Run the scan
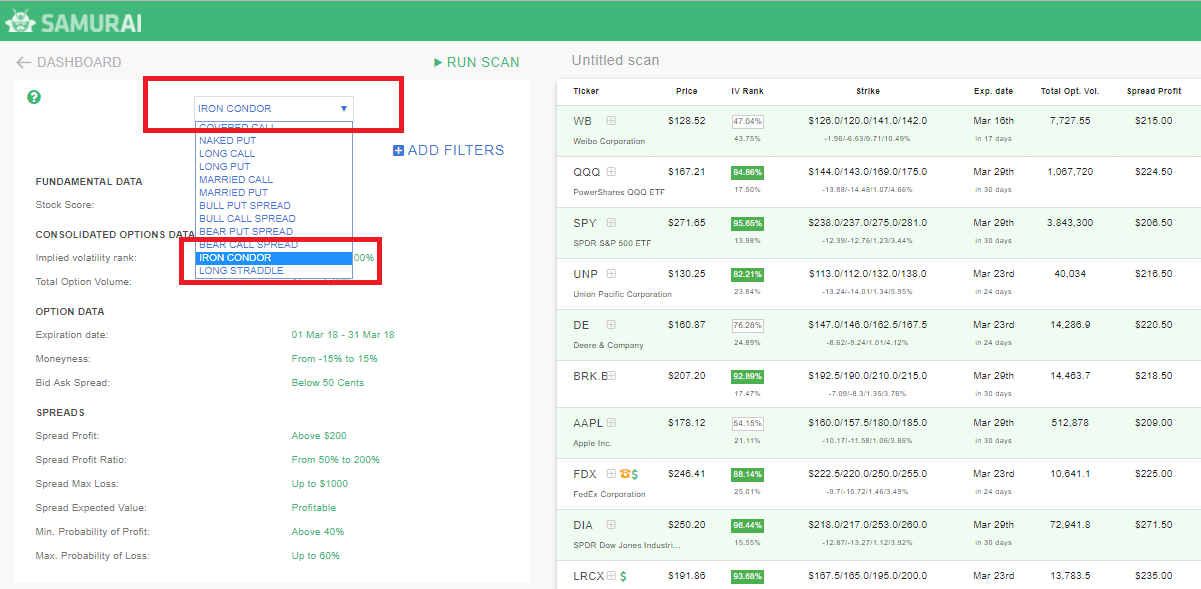 pyautogui.click(x=476, y=62)
